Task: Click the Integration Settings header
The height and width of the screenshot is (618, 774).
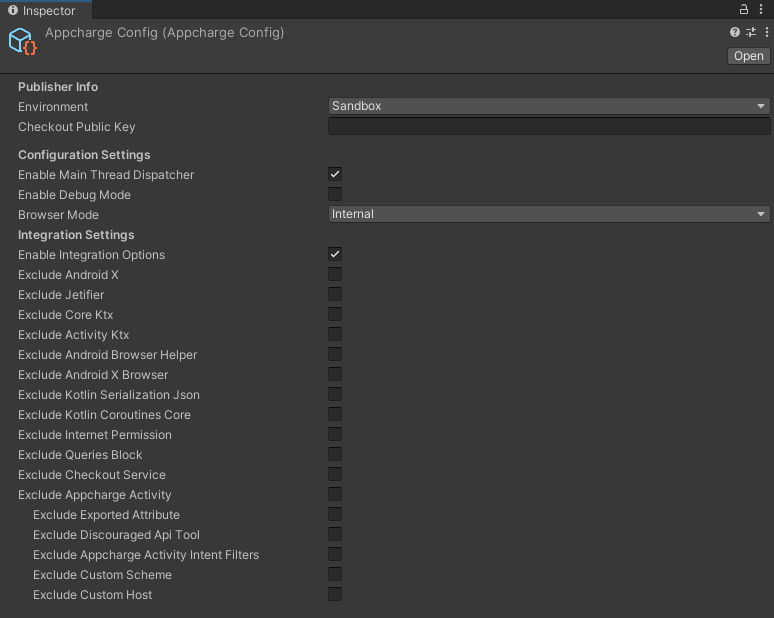Action: tap(76, 235)
